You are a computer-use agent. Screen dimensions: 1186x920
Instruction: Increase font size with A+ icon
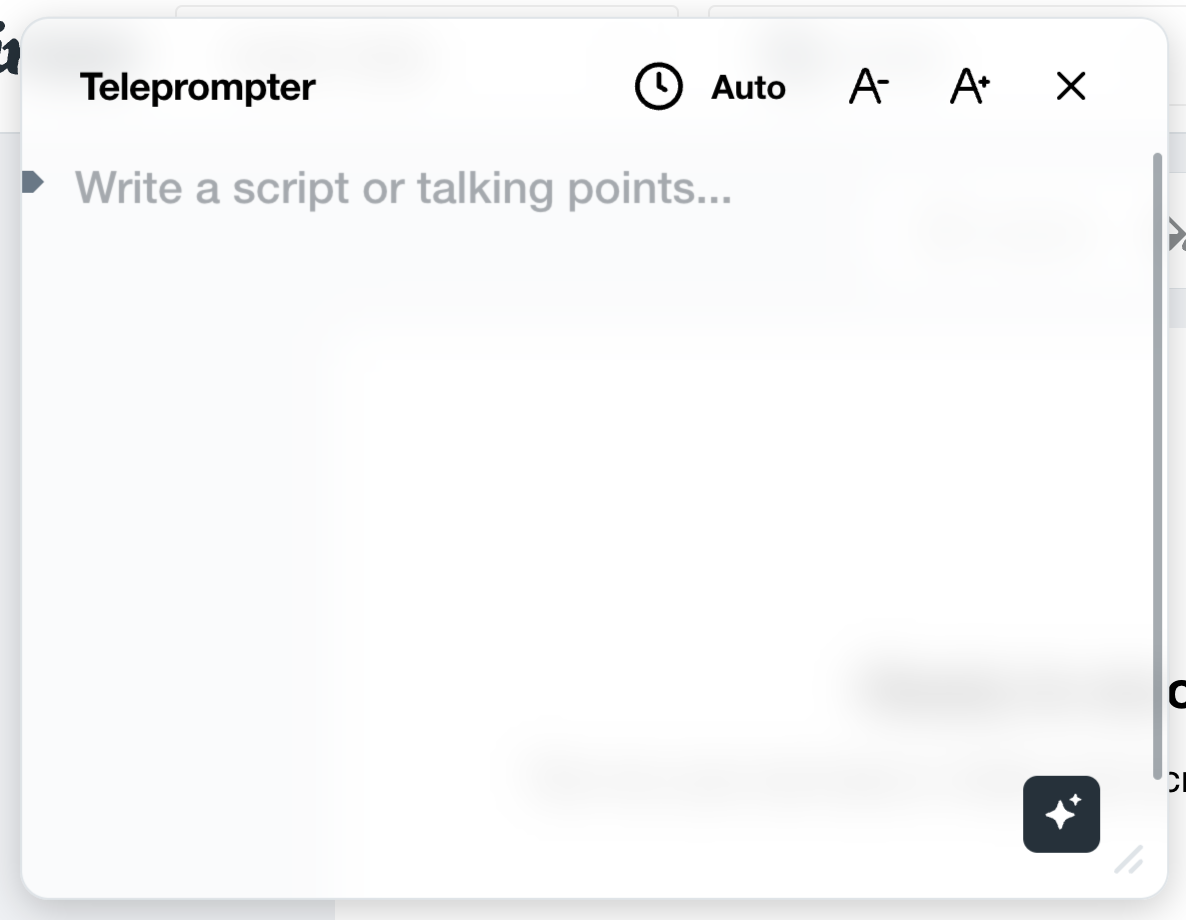click(969, 87)
